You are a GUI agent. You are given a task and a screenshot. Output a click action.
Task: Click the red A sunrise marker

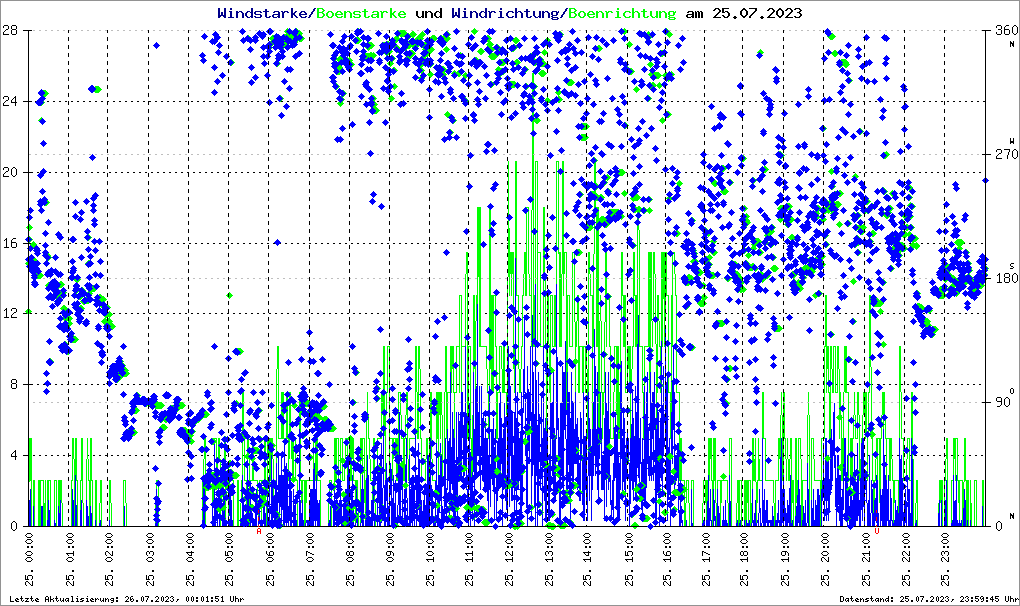259,531
